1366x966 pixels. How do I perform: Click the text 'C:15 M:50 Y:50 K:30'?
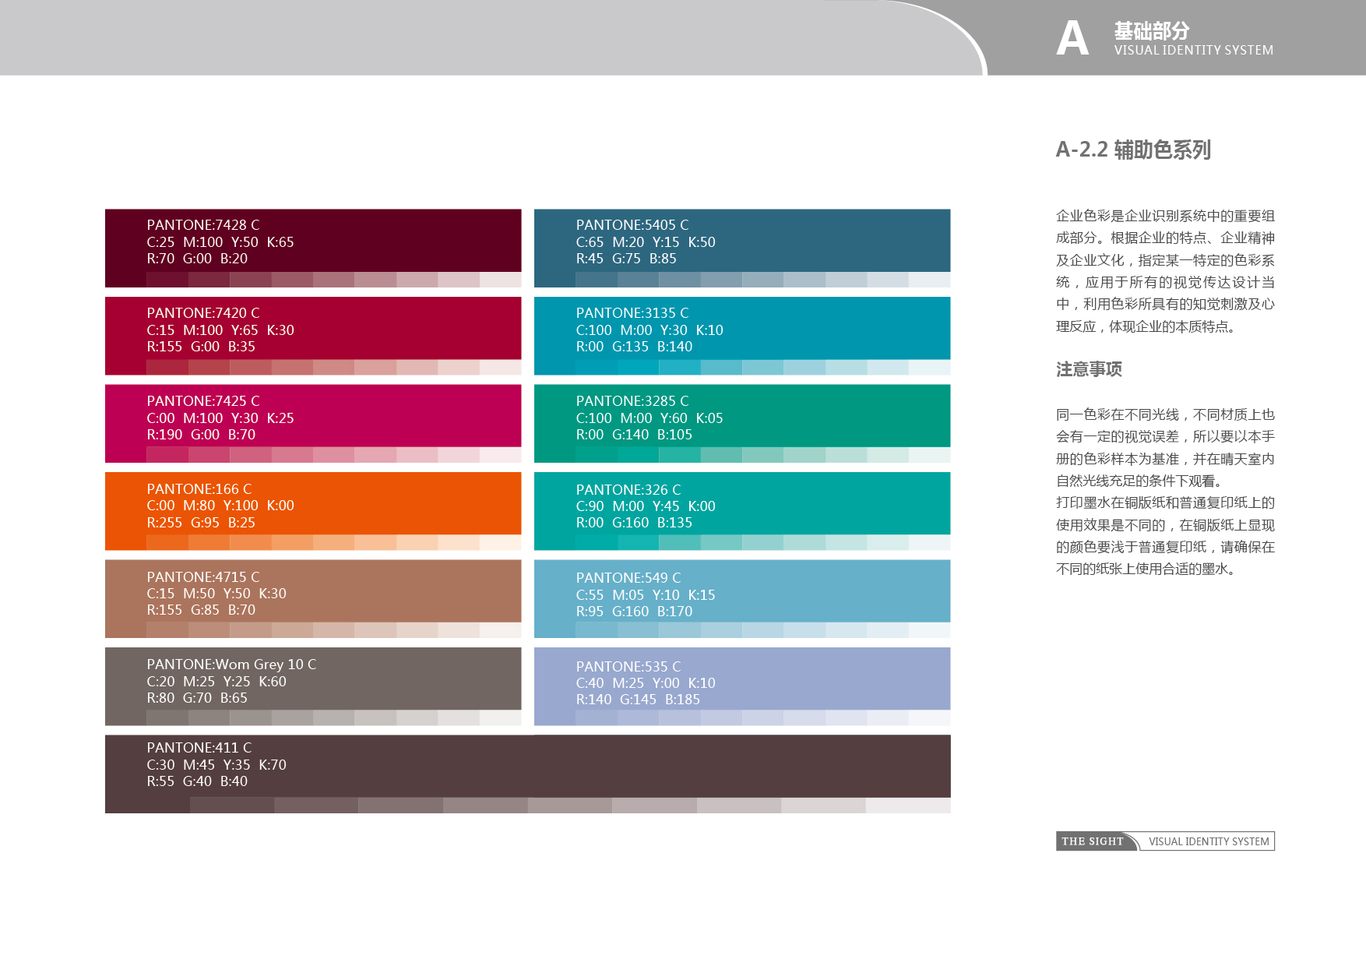216,594
